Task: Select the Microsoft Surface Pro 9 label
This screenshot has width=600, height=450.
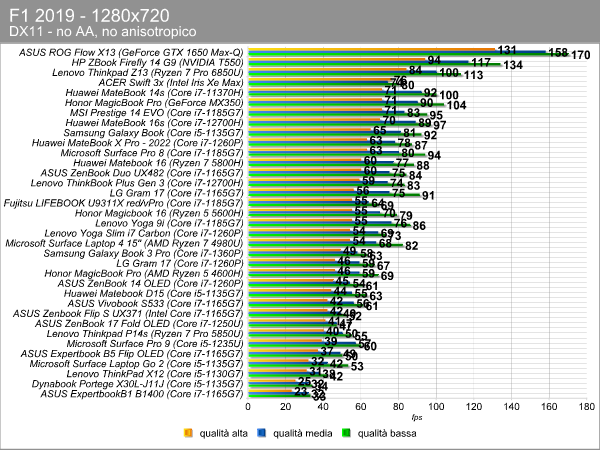Action: tap(155, 344)
